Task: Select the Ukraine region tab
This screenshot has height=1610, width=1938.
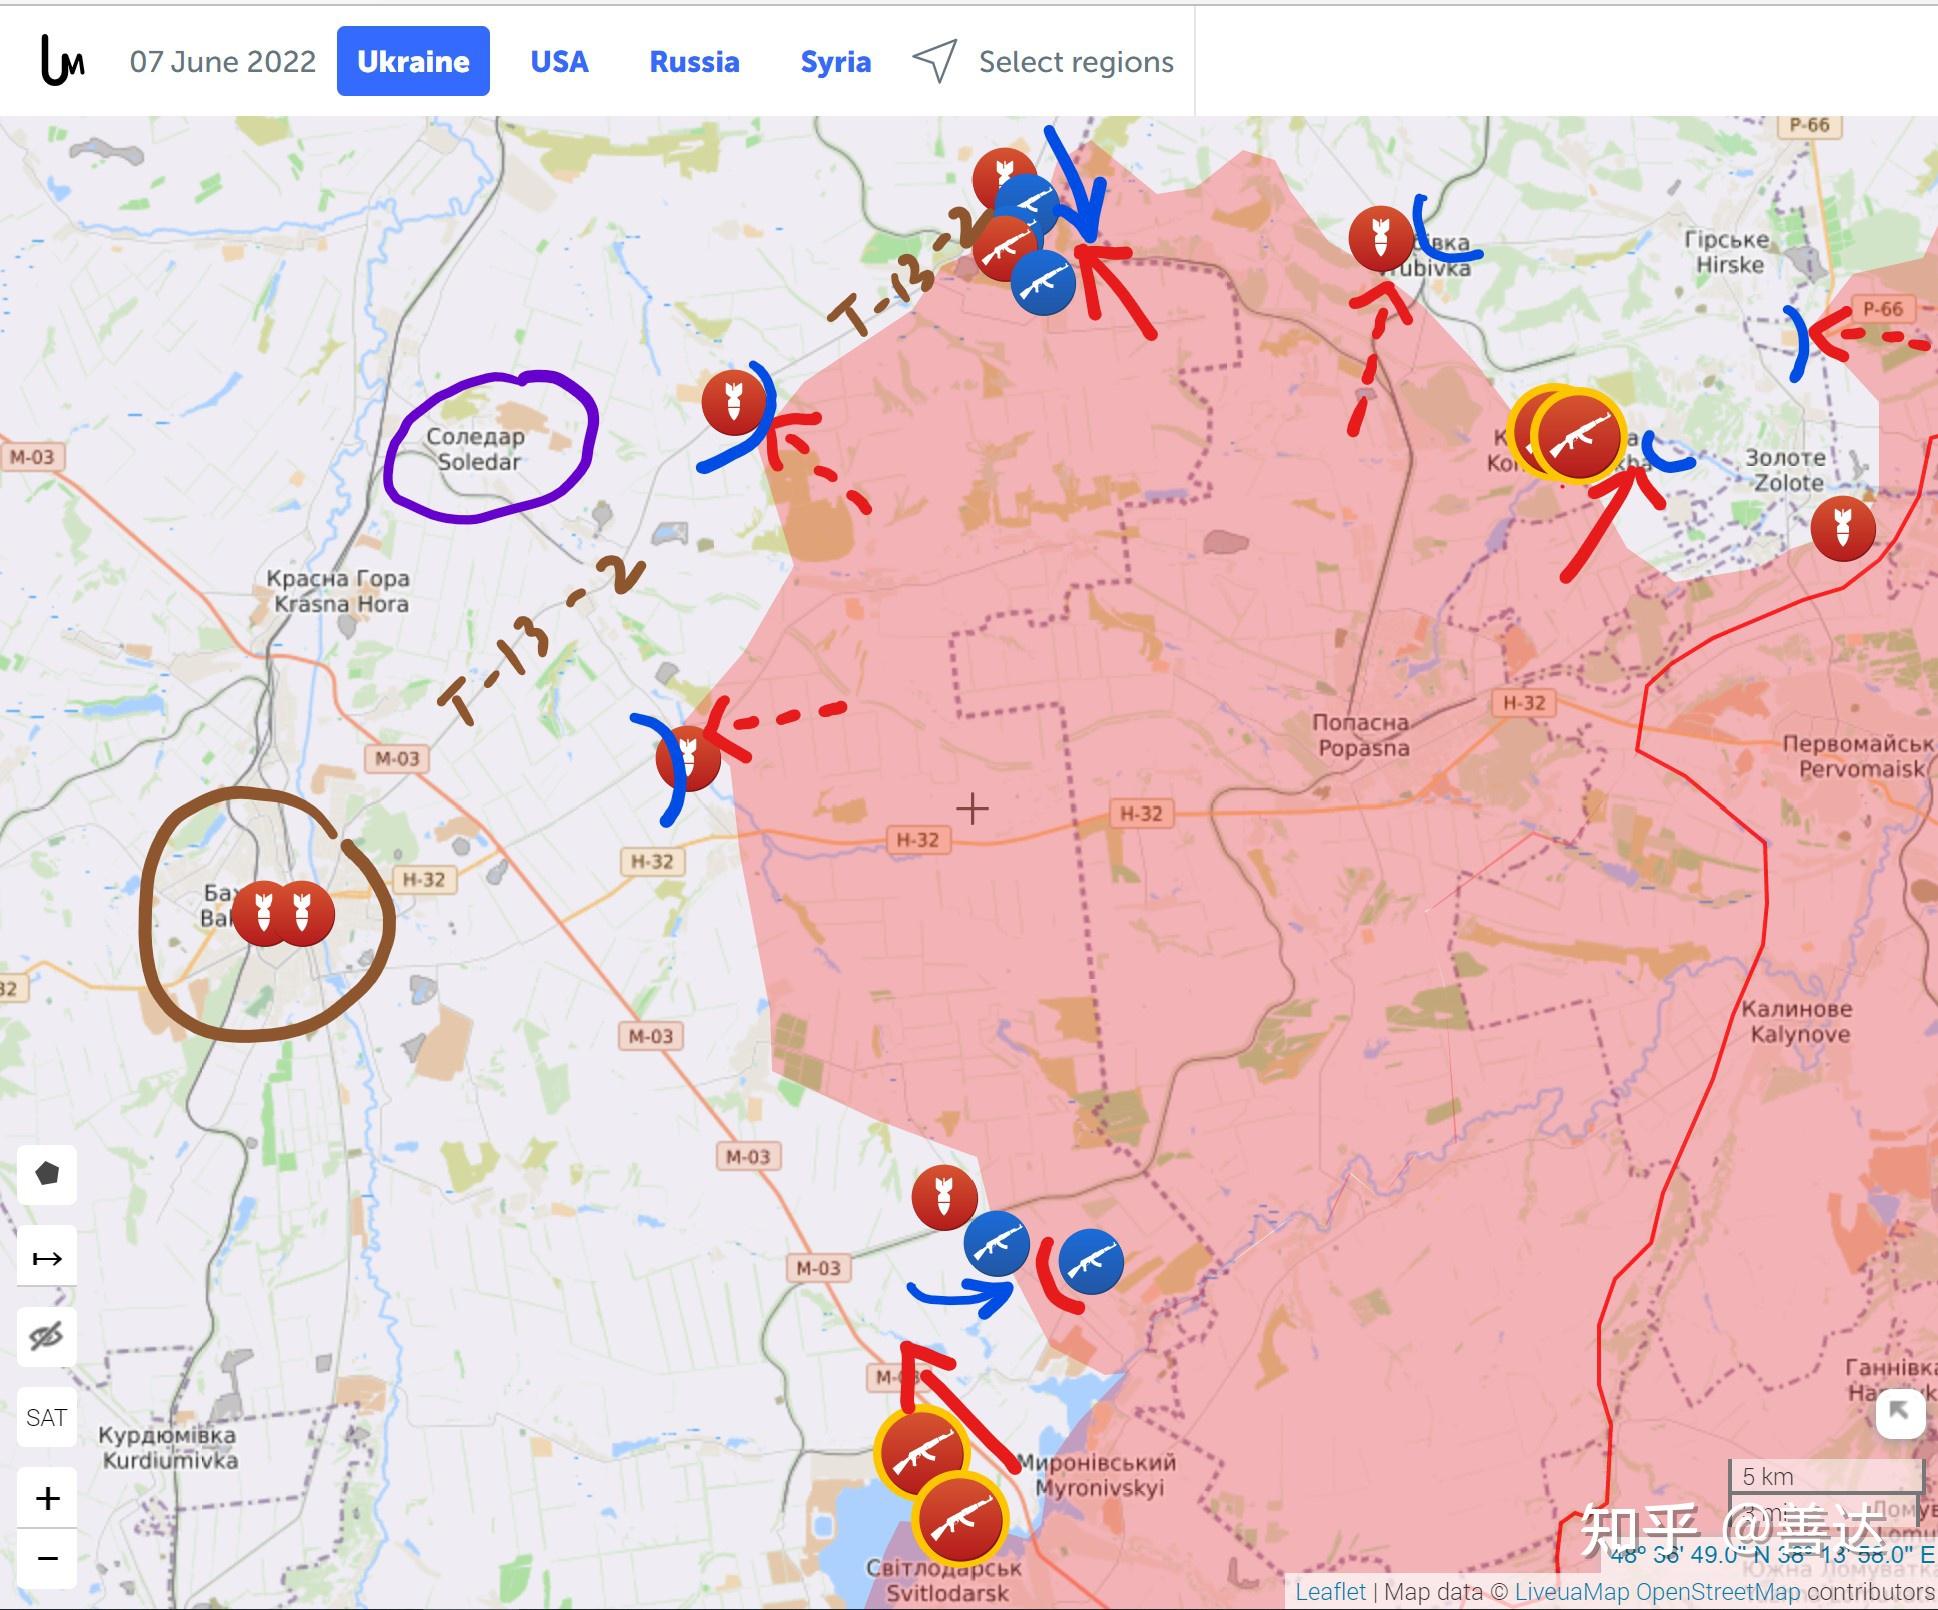Action: tap(413, 62)
